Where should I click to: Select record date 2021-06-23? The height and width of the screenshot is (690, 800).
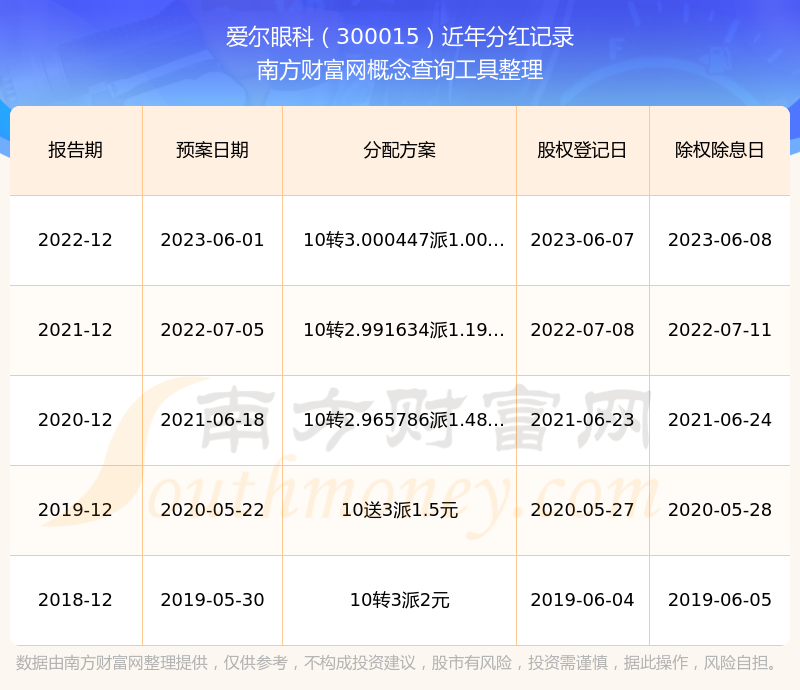(x=582, y=420)
